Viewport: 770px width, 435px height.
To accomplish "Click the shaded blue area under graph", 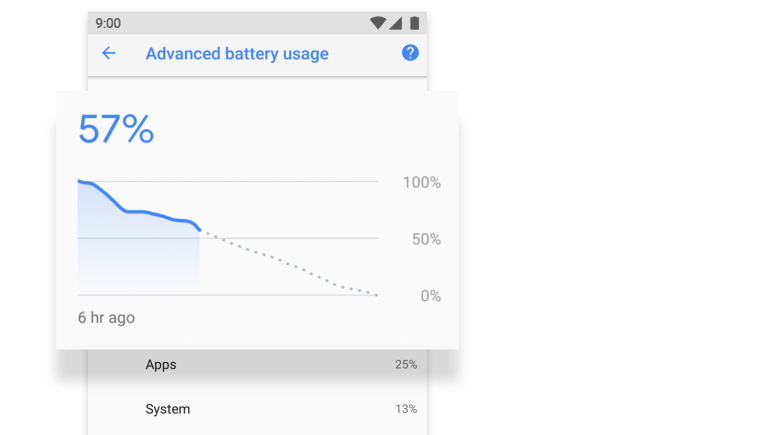I will coord(130,255).
